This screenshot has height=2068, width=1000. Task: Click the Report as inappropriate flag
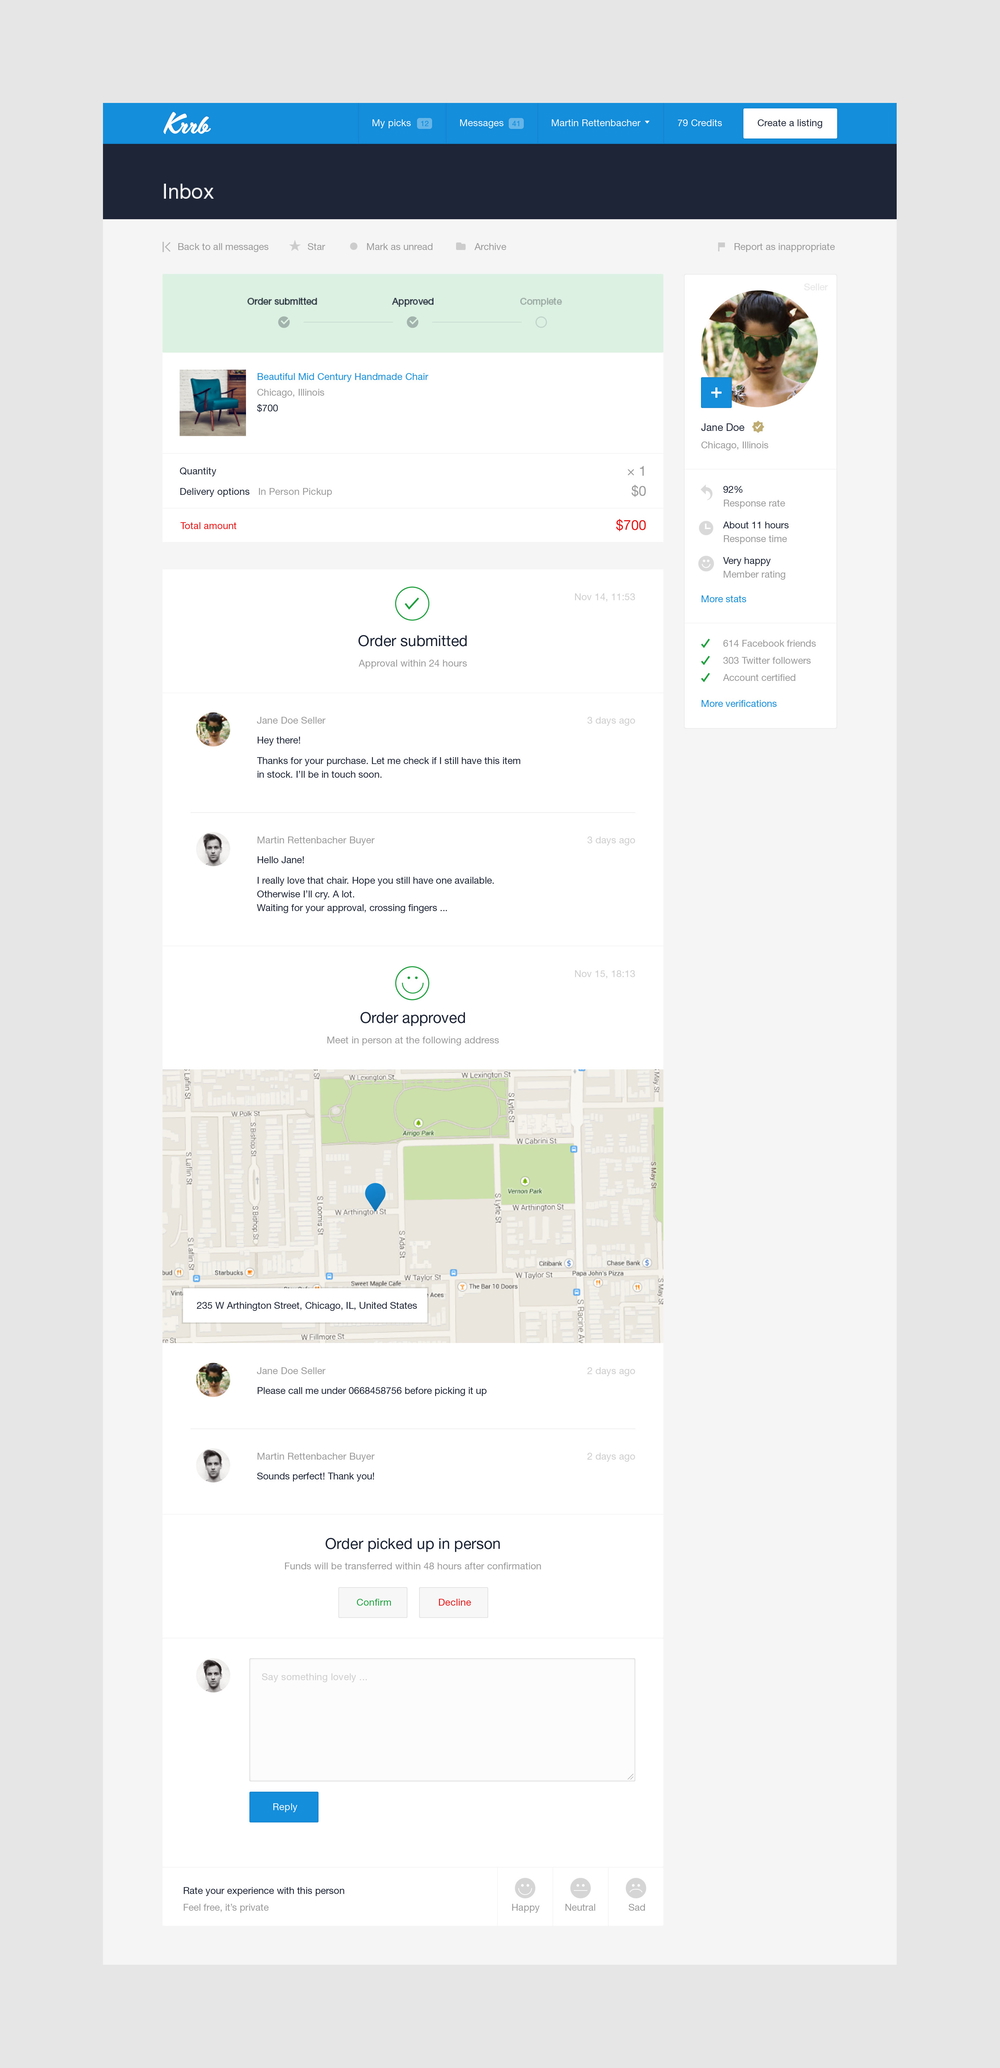[776, 247]
